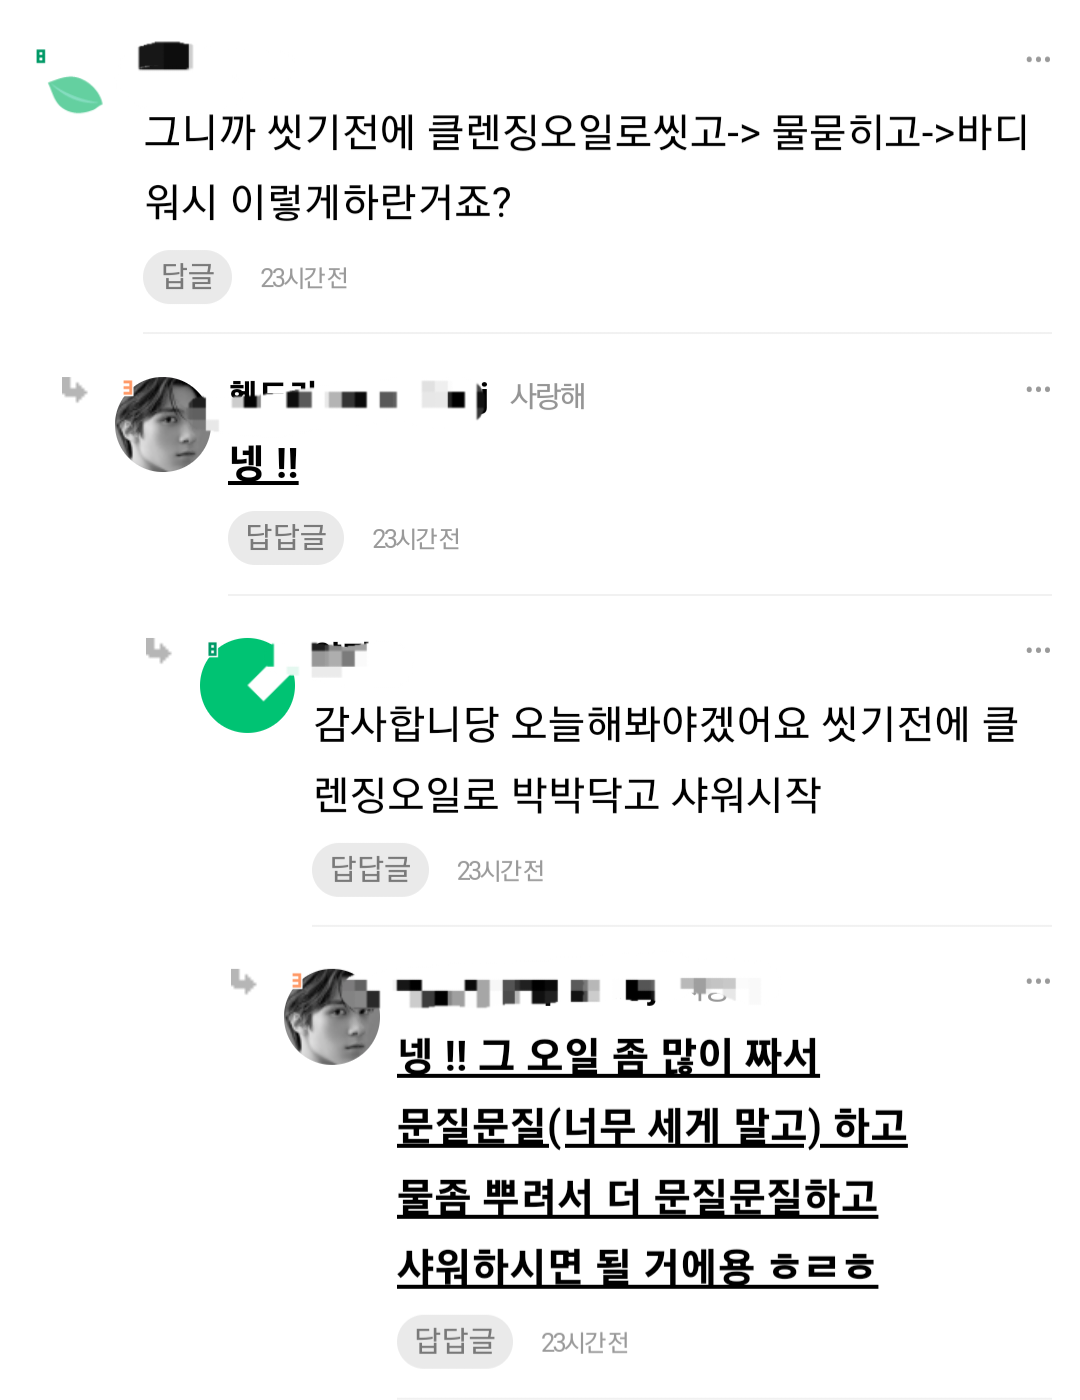Open the green leaf profile avatar

pyautogui.click(x=75, y=94)
